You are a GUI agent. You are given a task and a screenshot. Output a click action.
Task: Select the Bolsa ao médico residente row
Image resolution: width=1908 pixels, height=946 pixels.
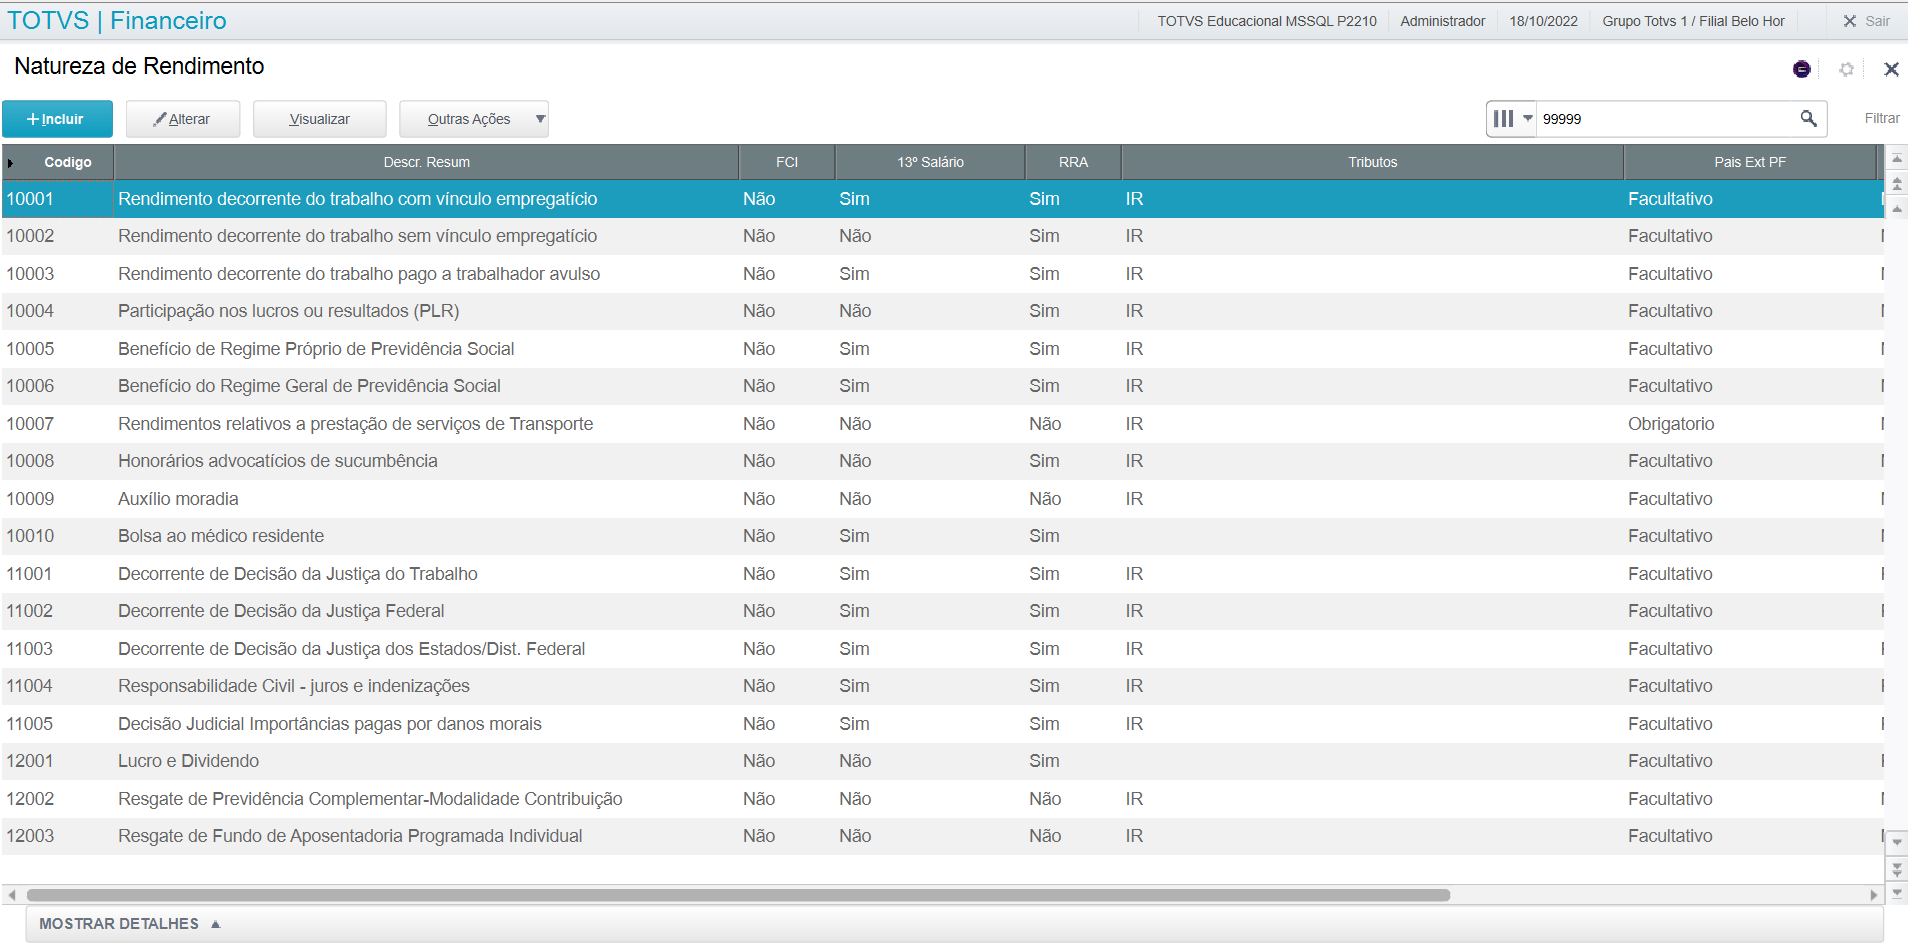(942, 536)
